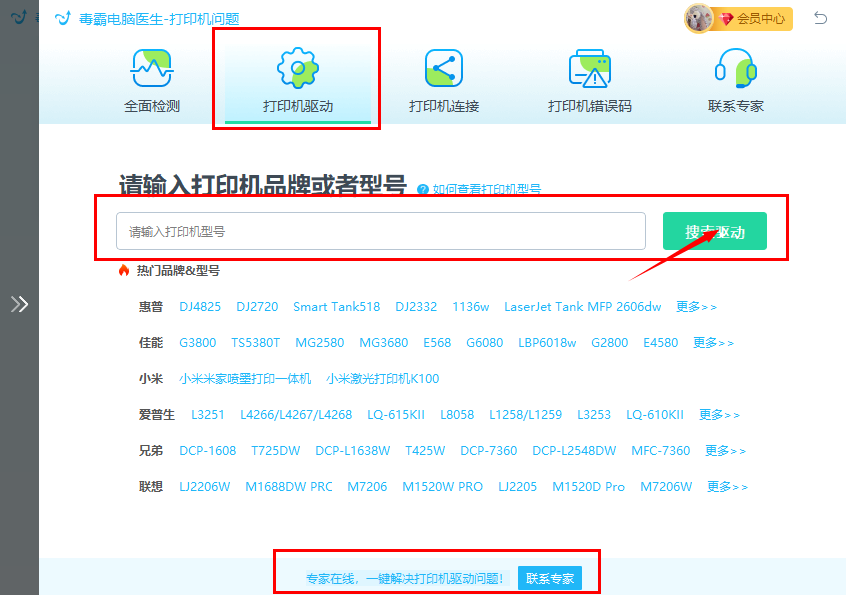This screenshot has height=595, width=846.
Task: Select Canon model TS5380T
Action: [256, 343]
